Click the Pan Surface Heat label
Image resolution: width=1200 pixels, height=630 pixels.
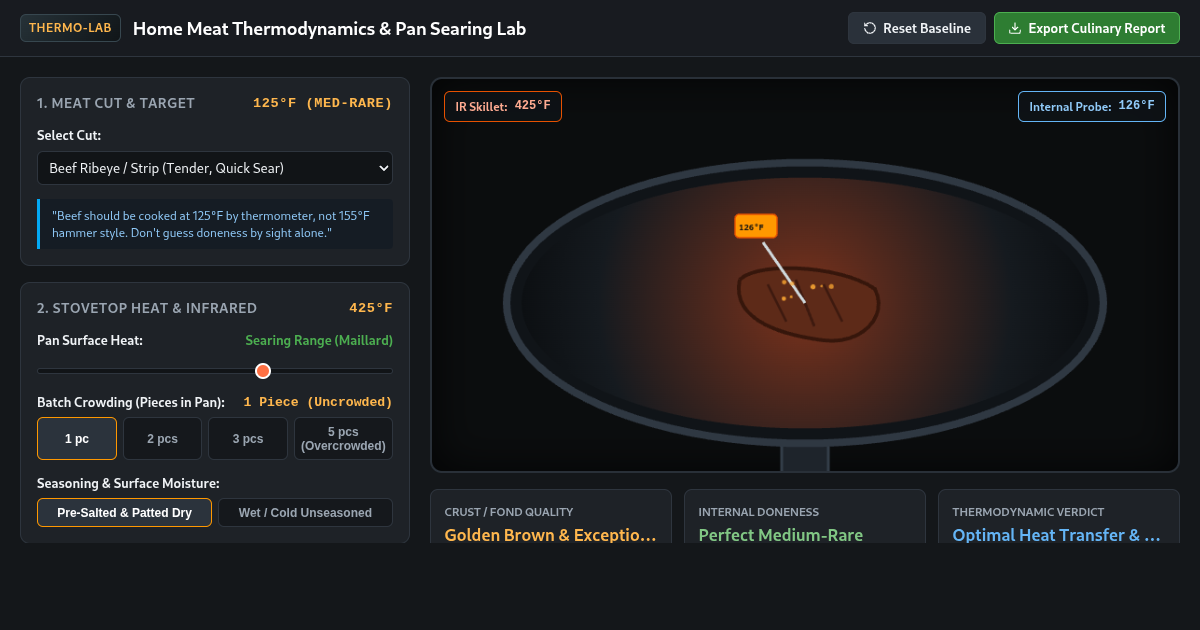tap(90, 340)
